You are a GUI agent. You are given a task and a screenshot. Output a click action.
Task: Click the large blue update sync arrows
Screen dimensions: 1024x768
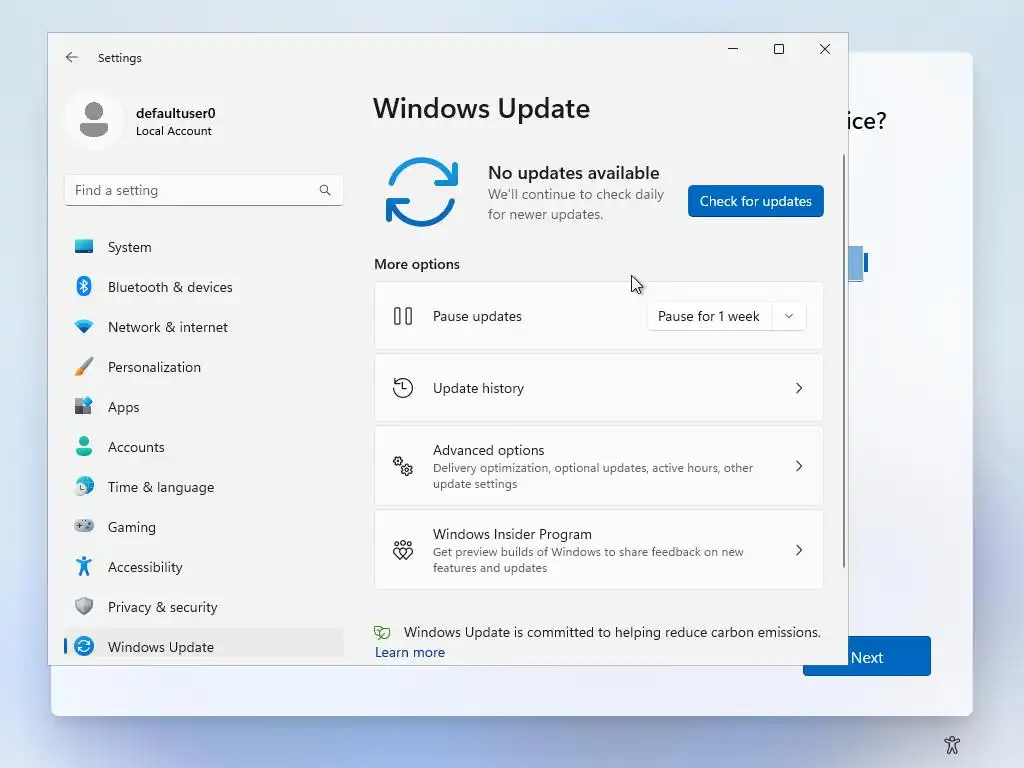click(x=422, y=192)
